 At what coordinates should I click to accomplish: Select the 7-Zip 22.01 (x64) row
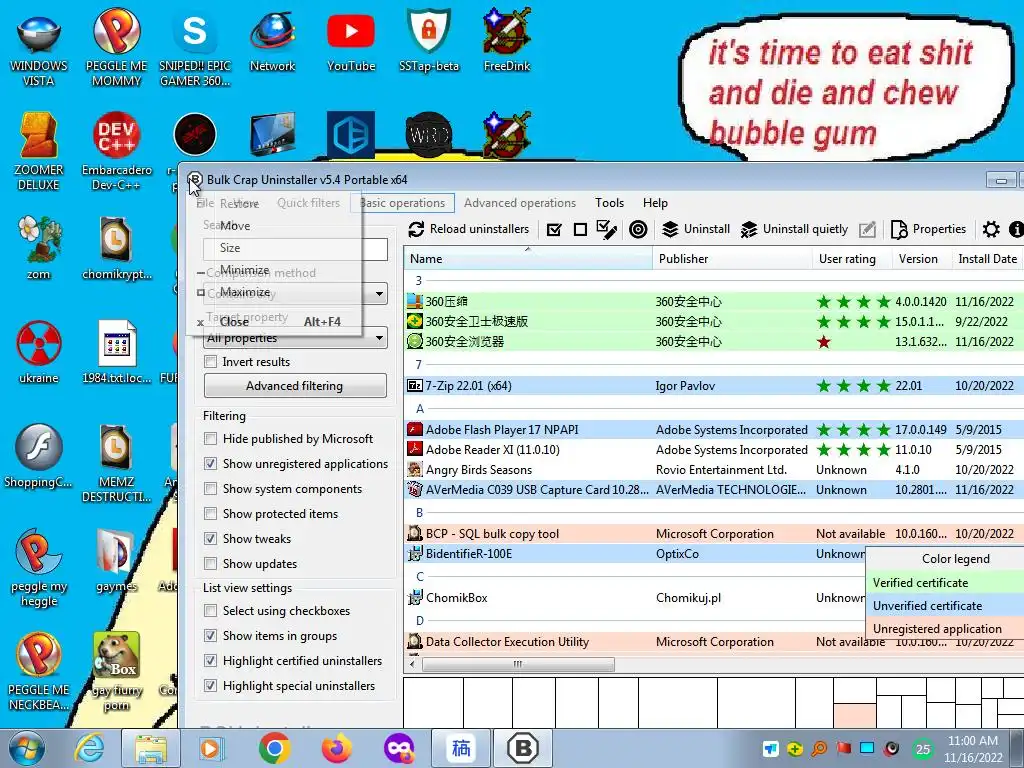(x=714, y=386)
